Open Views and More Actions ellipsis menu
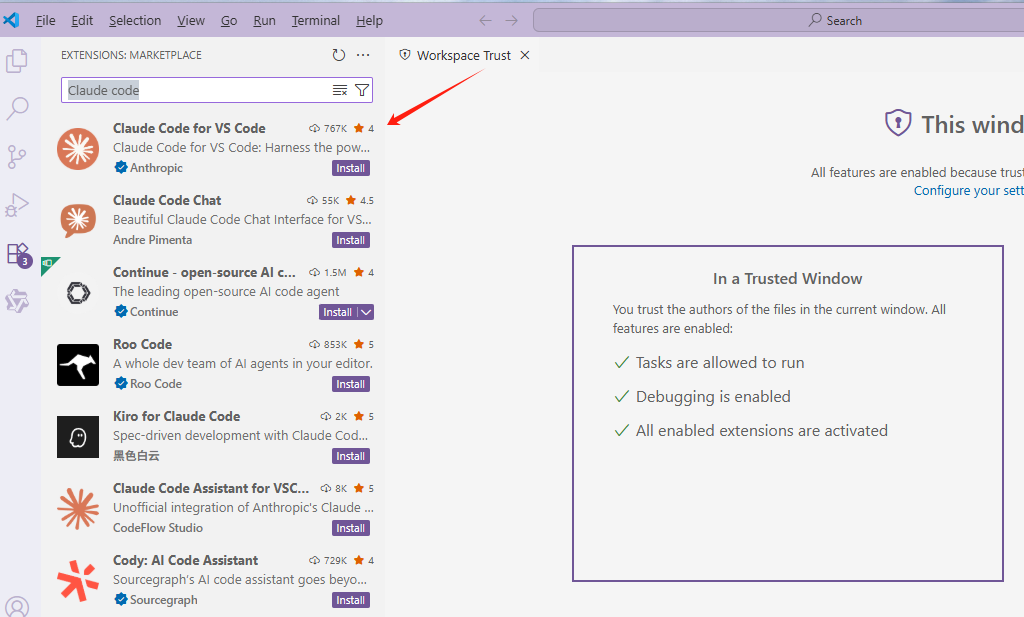 coord(363,55)
